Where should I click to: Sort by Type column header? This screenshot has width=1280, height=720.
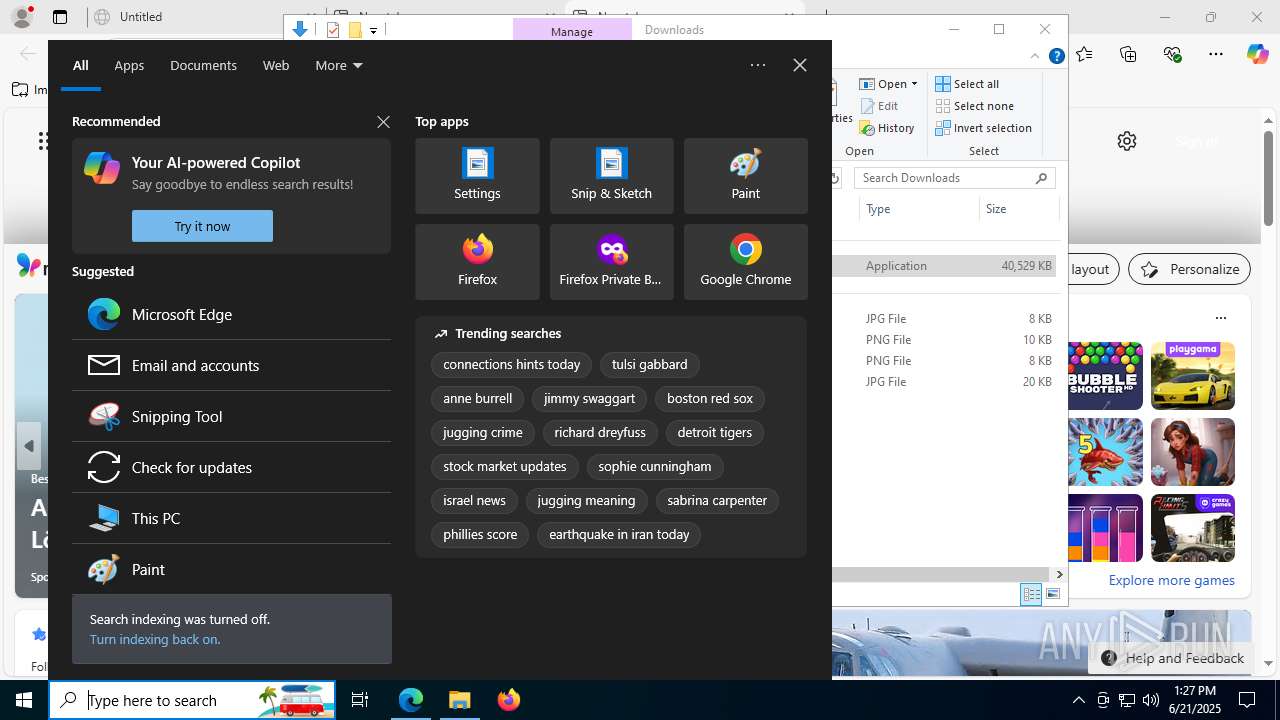click(919, 209)
